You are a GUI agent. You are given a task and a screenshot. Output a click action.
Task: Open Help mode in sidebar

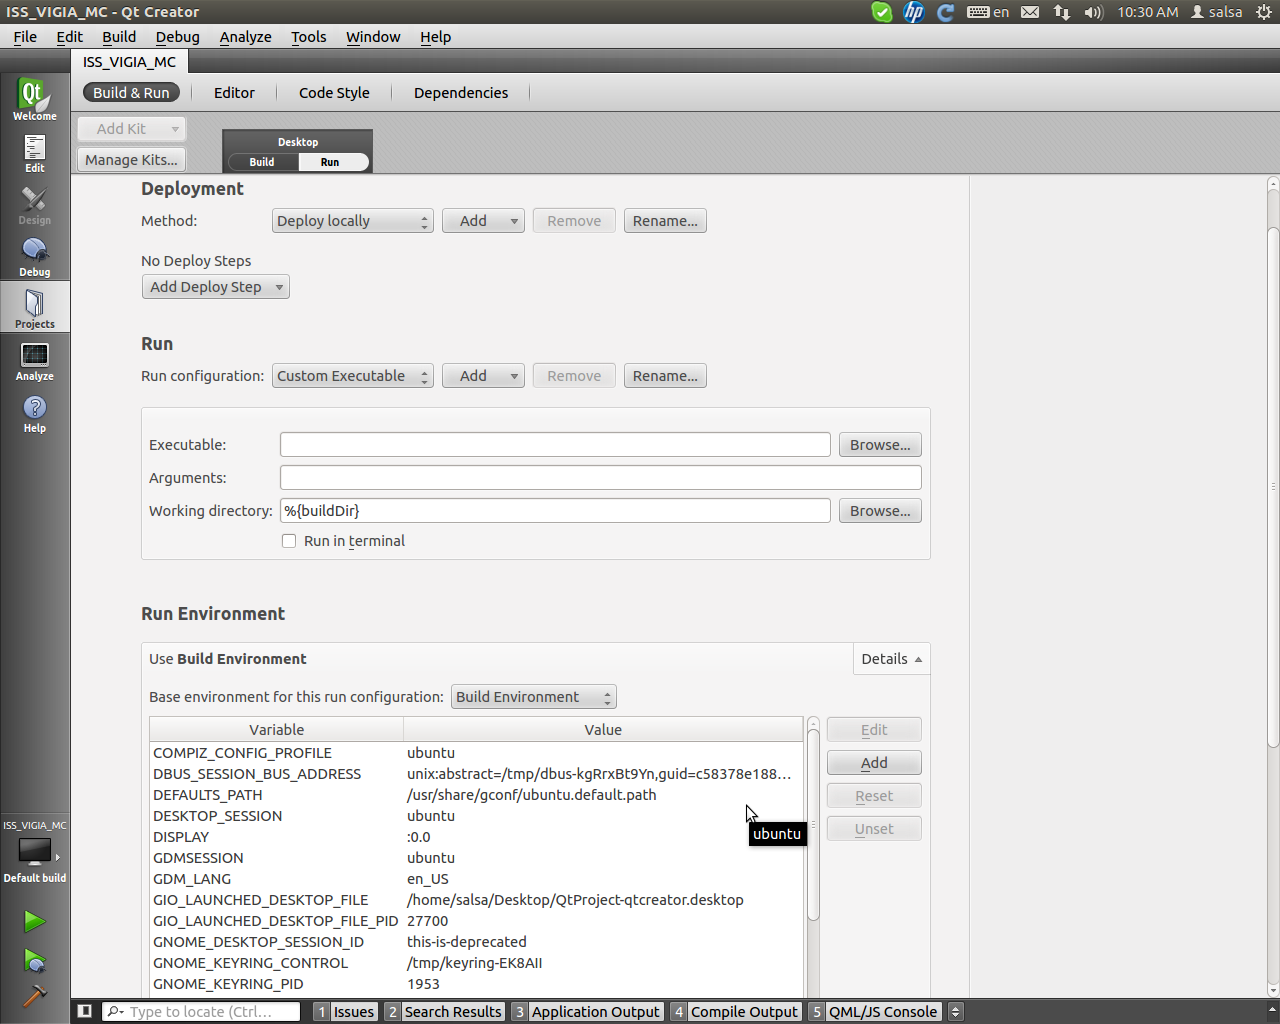(x=35, y=412)
